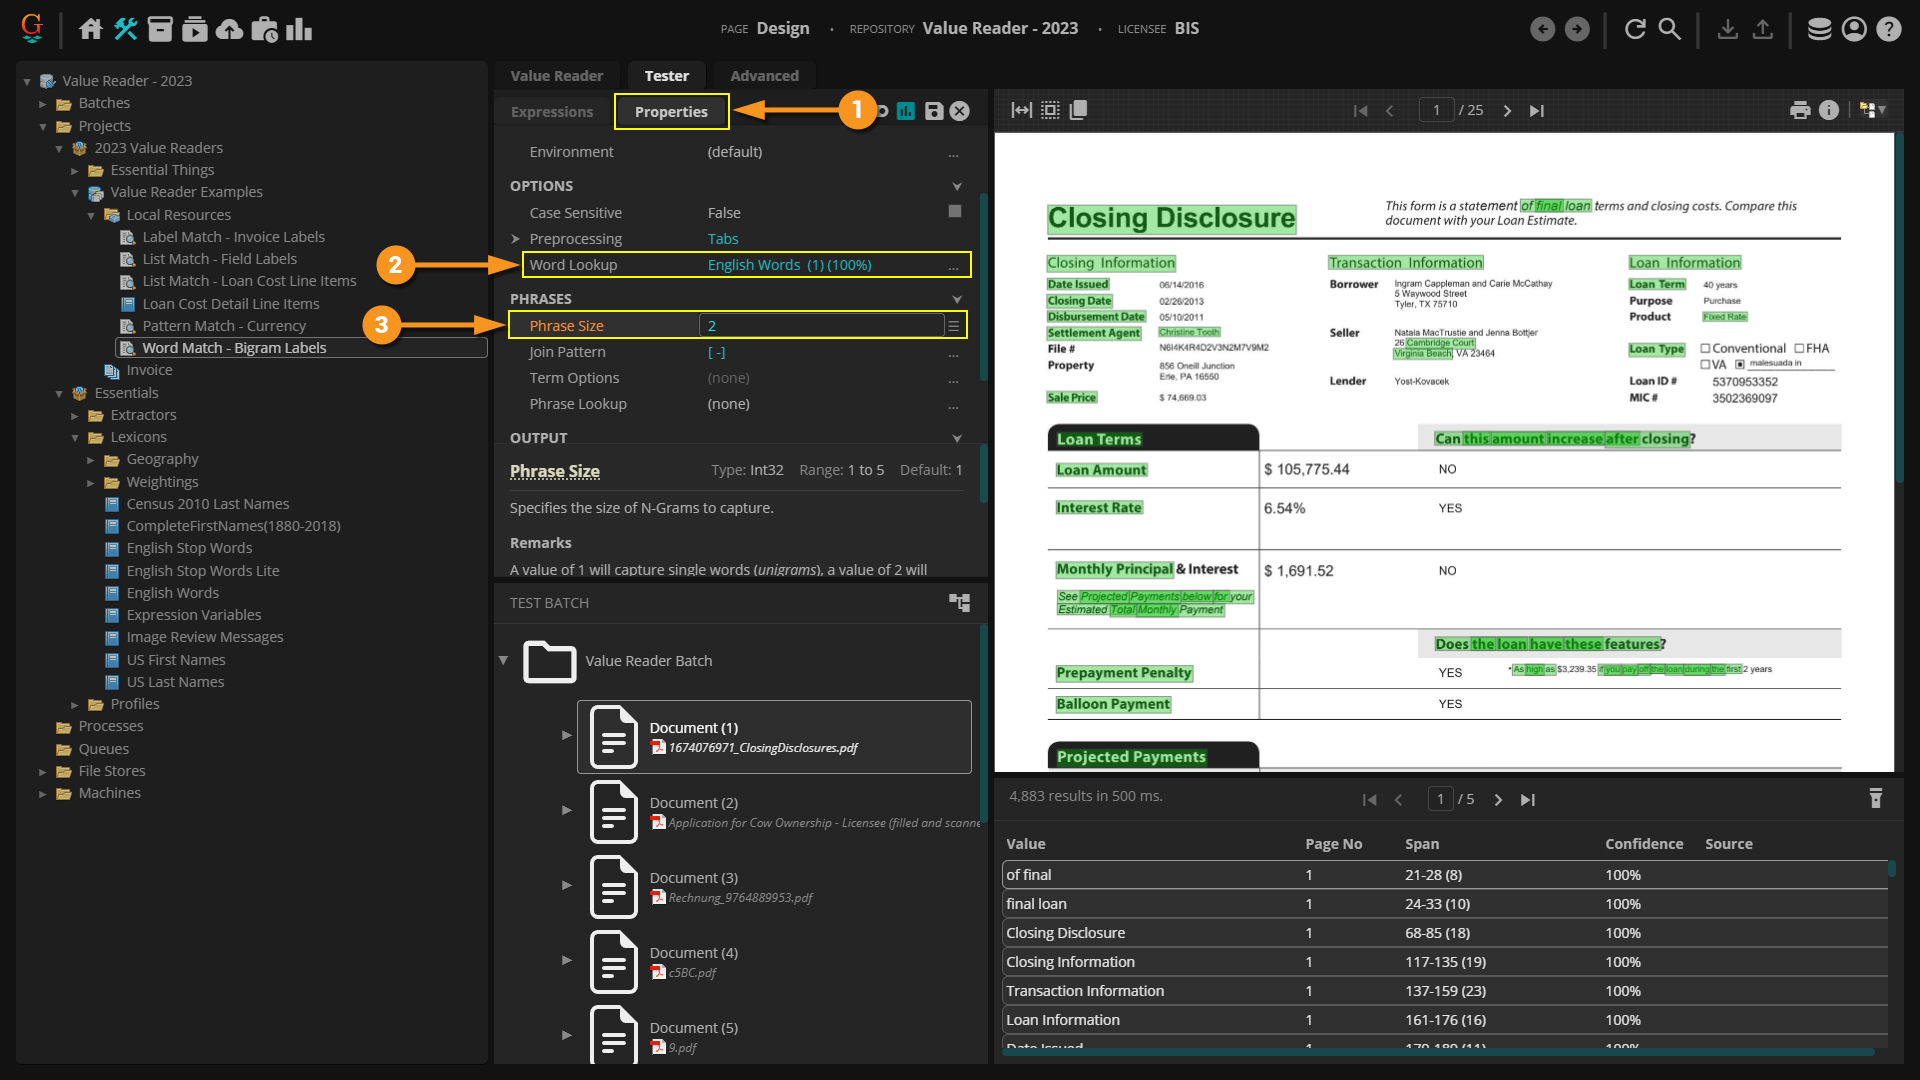Click the fit-width icon in viewer
The width and height of the screenshot is (1920, 1080).
point(1021,110)
